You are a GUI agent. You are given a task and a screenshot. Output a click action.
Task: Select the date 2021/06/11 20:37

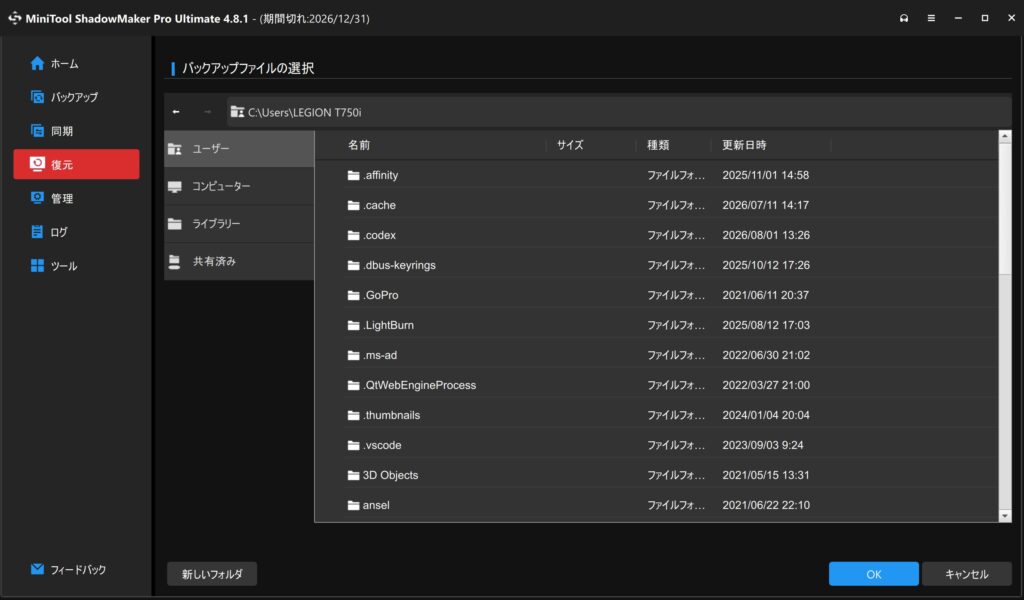click(x=765, y=295)
